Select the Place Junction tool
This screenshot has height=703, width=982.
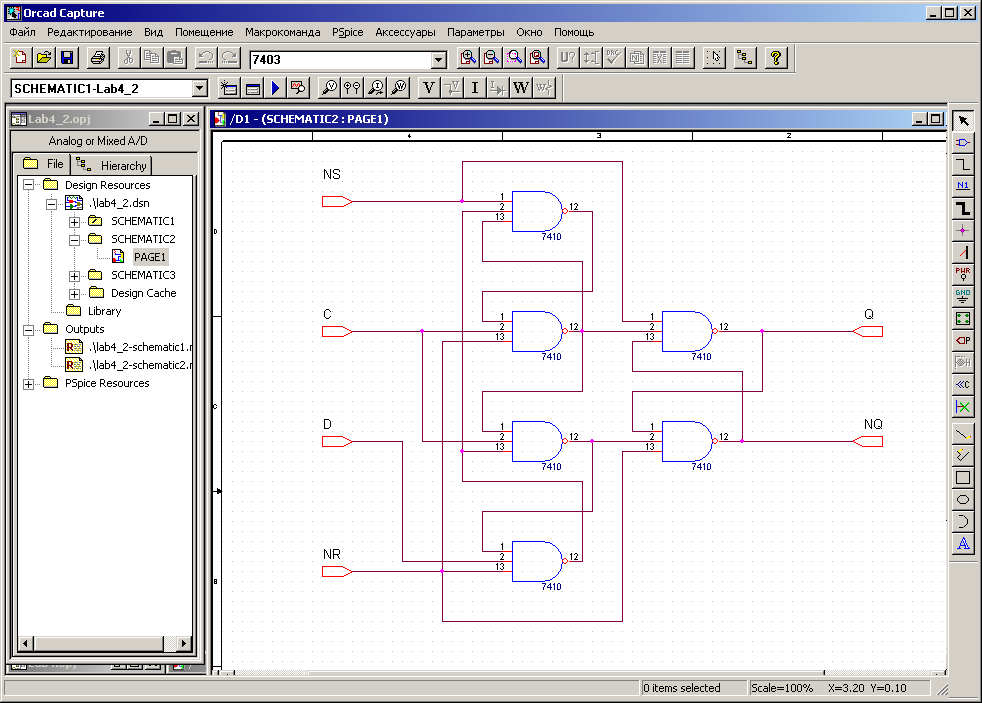[963, 230]
